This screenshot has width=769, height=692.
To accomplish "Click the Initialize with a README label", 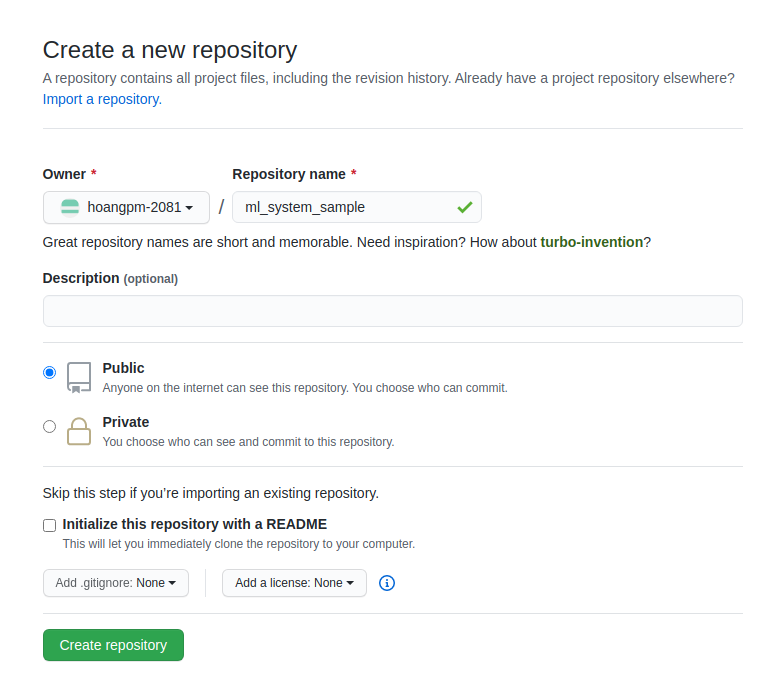I will pos(195,524).
